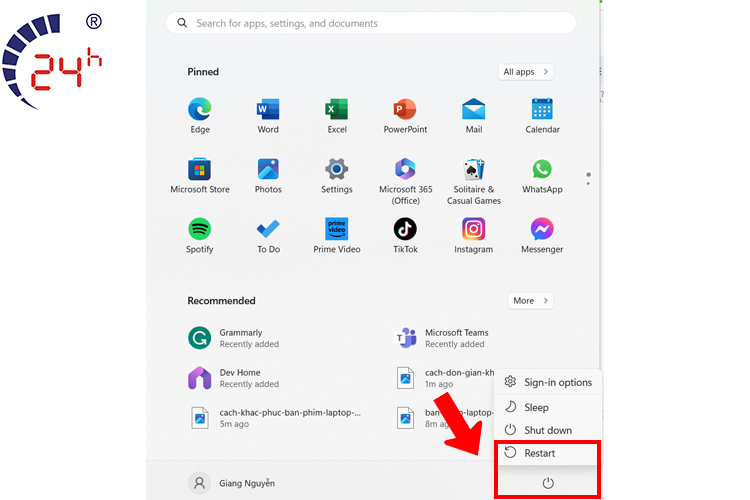Launch Spotify
The height and width of the screenshot is (500, 750).
point(199,235)
